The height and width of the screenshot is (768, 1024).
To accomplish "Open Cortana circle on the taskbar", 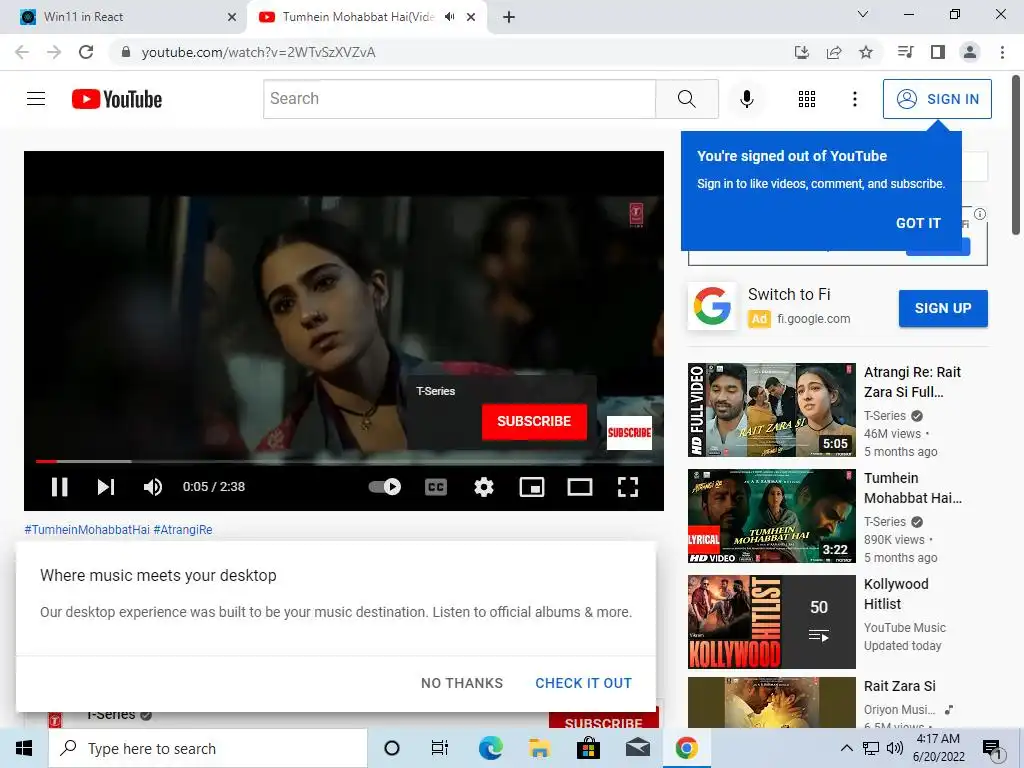I will (392, 748).
